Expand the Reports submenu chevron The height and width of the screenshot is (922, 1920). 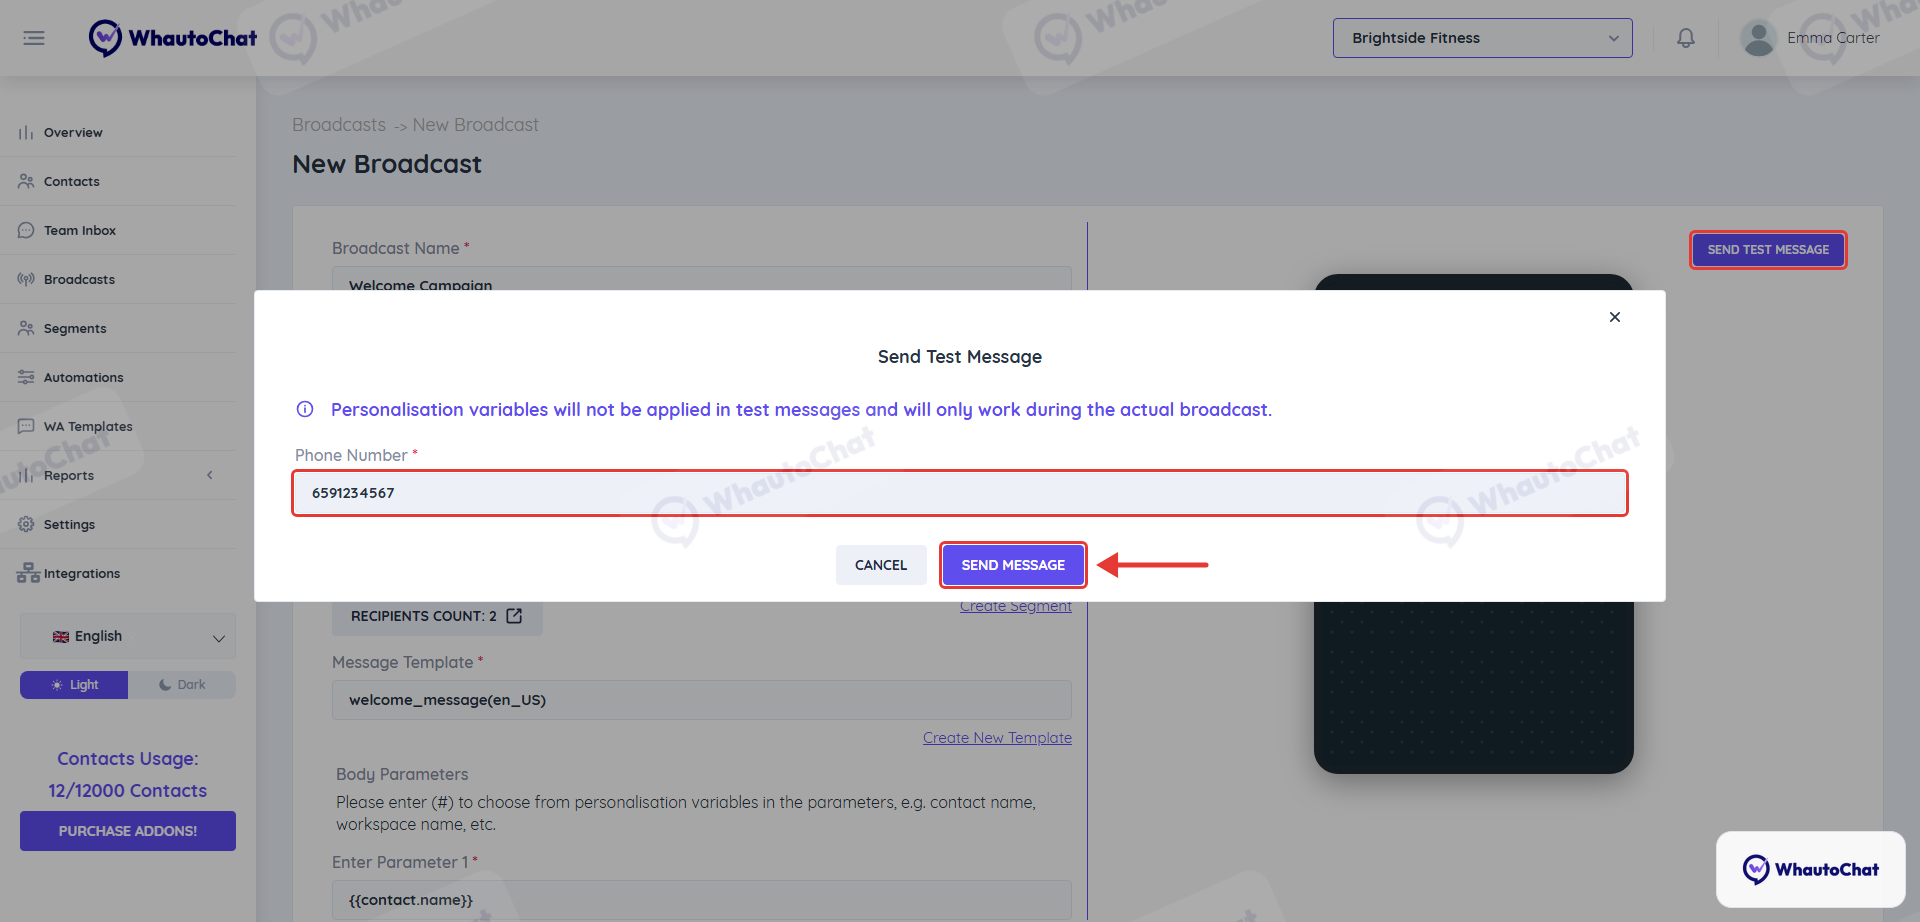click(x=210, y=475)
